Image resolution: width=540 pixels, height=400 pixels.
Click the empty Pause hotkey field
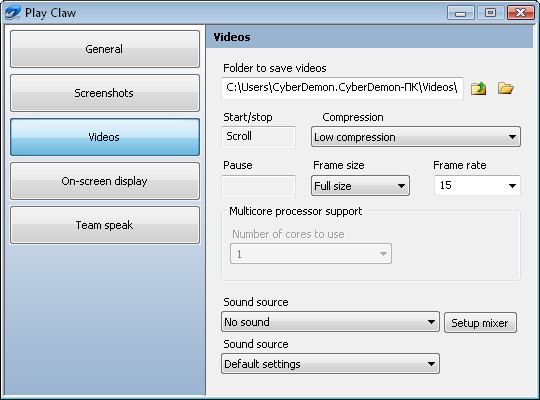click(x=258, y=186)
